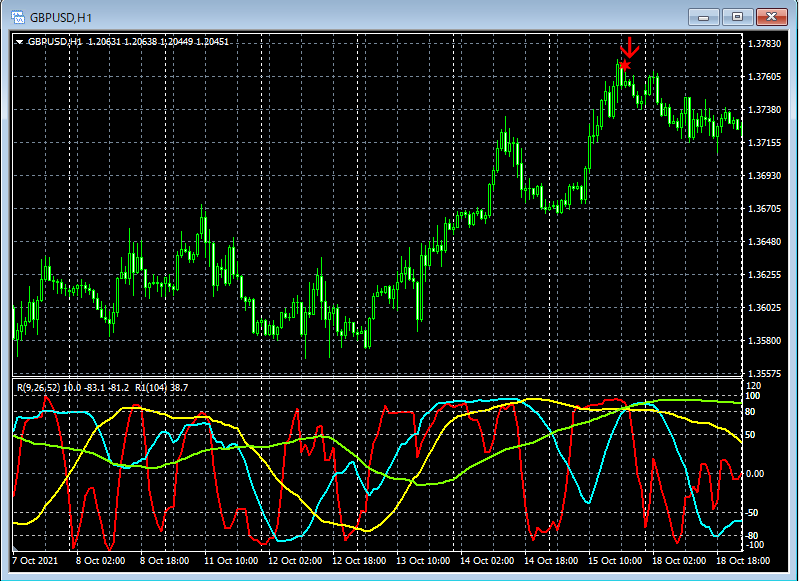Click the 8 Oct 02:00 time label
This screenshot has height=581, width=800.
(x=101, y=561)
